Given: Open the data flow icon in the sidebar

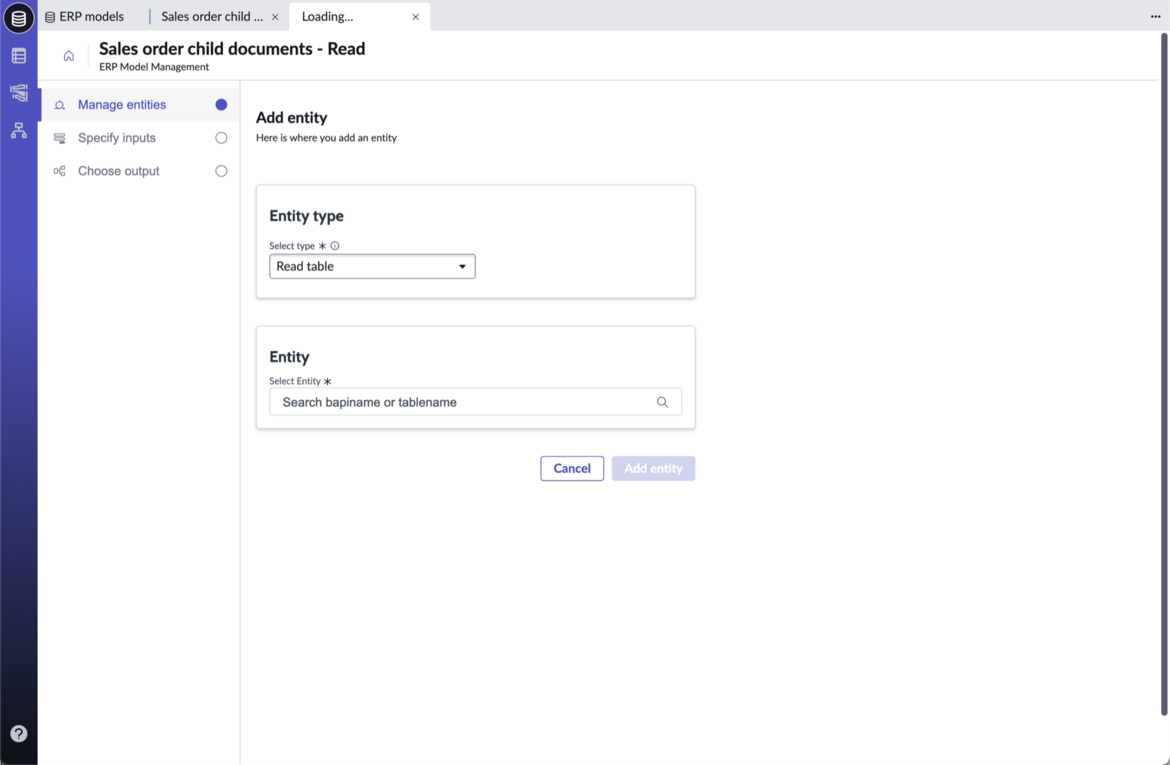Looking at the screenshot, I should click(19, 93).
